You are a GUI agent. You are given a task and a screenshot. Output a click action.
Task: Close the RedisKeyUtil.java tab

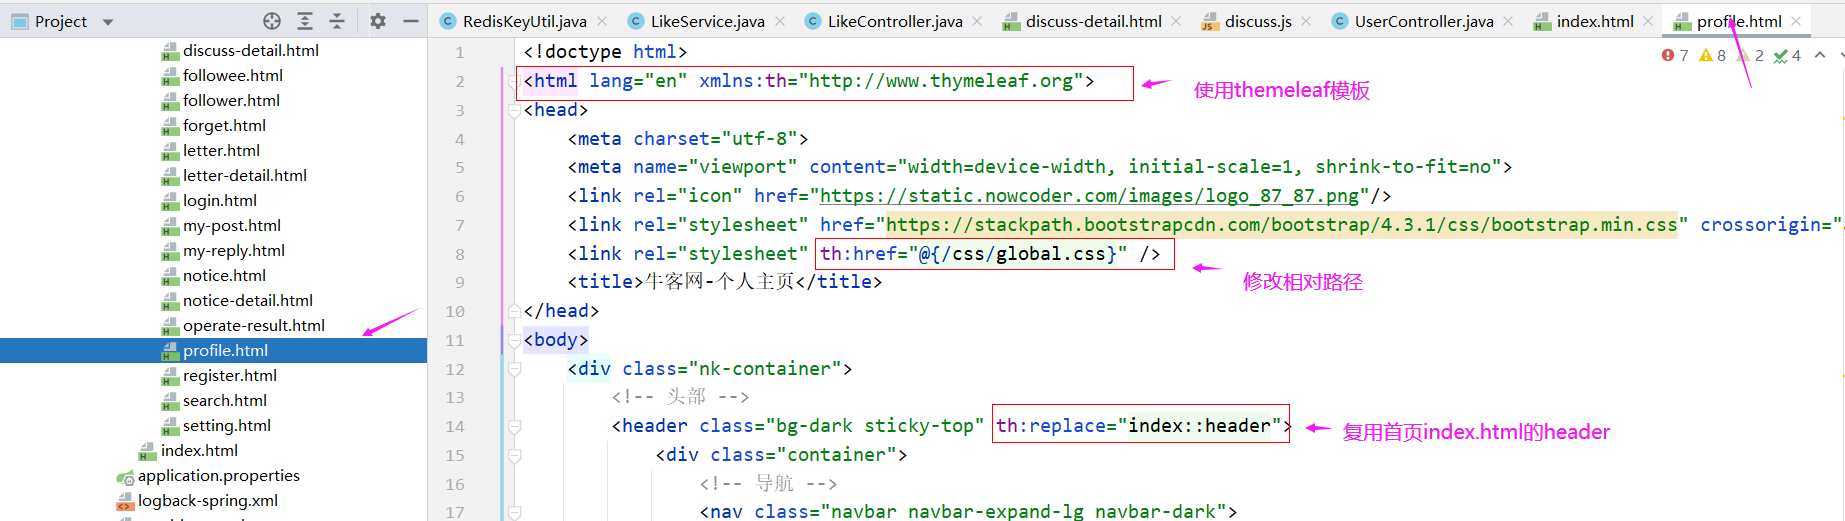(x=602, y=21)
